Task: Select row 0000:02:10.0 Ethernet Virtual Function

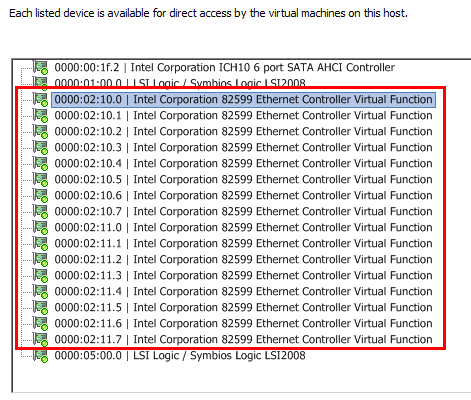Action: pos(243,99)
